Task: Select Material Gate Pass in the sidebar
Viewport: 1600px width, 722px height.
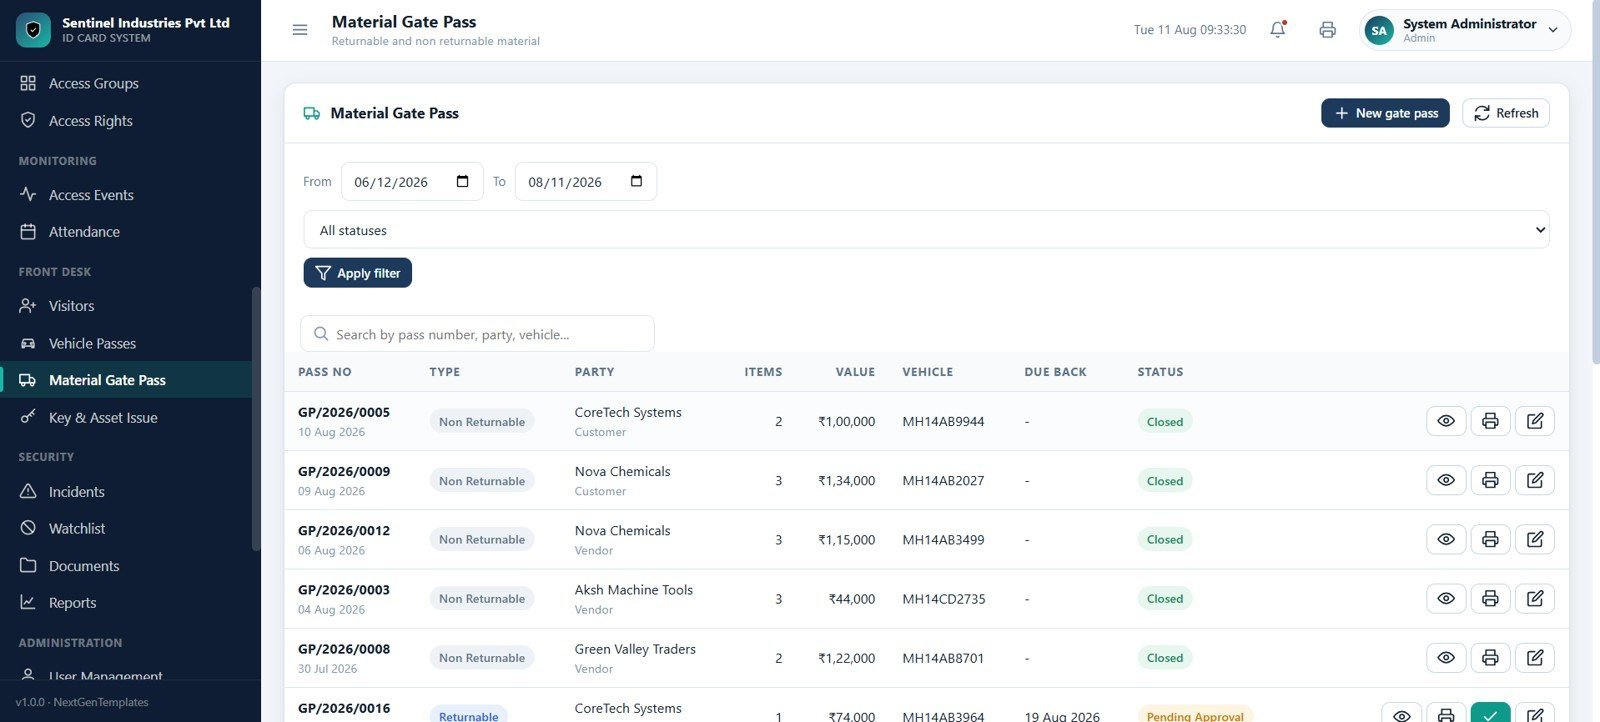Action: (126, 380)
